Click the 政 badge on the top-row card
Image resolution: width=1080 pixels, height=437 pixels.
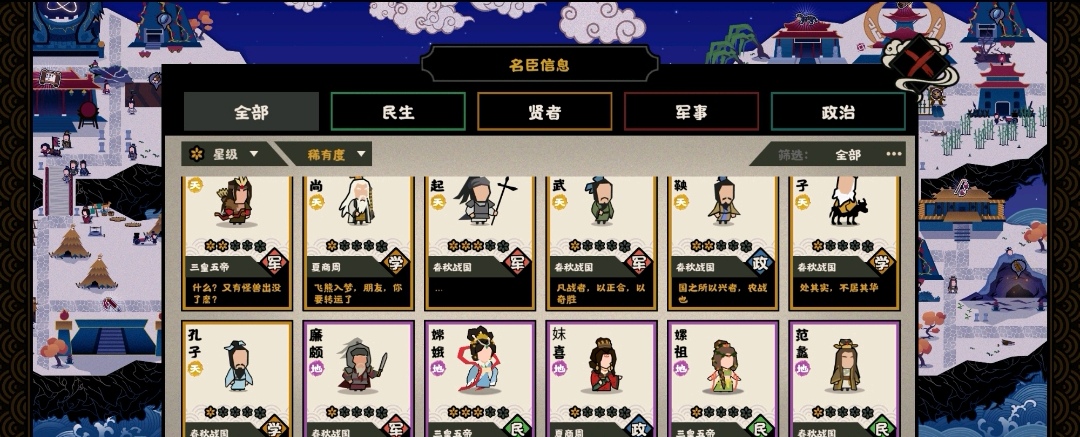pyautogui.click(x=760, y=261)
